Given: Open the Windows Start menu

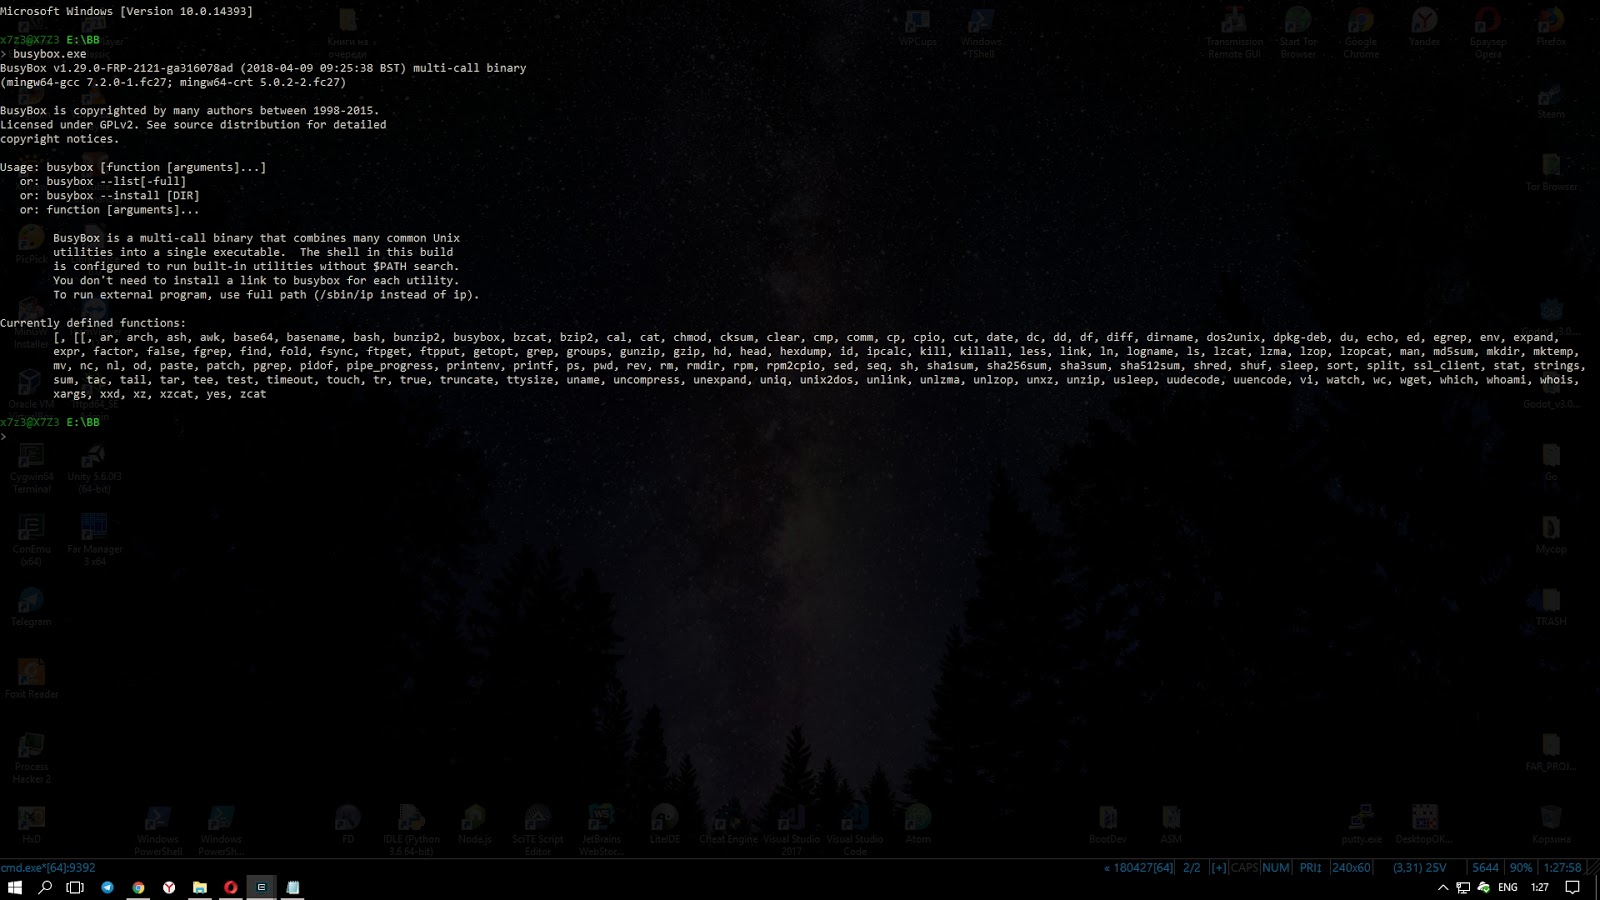Looking at the screenshot, I should 15,887.
